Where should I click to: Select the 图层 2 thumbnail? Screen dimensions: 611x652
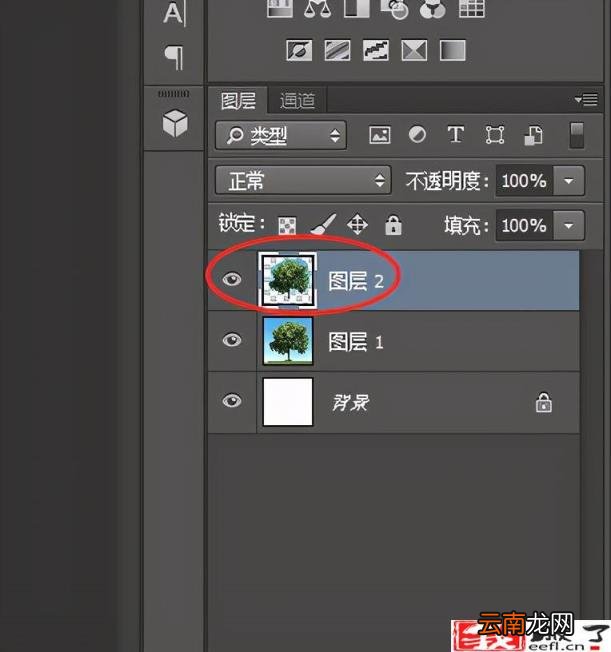coord(287,280)
